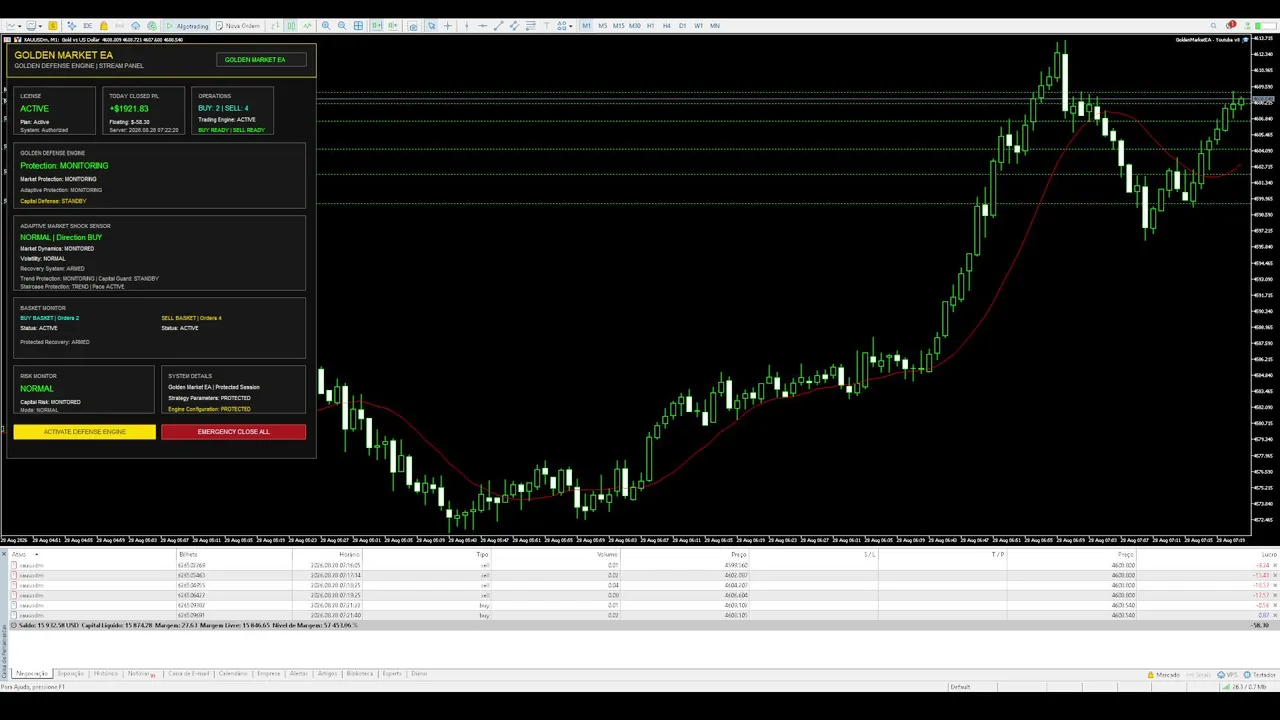Toggle the Algotrading button

click(x=187, y=26)
